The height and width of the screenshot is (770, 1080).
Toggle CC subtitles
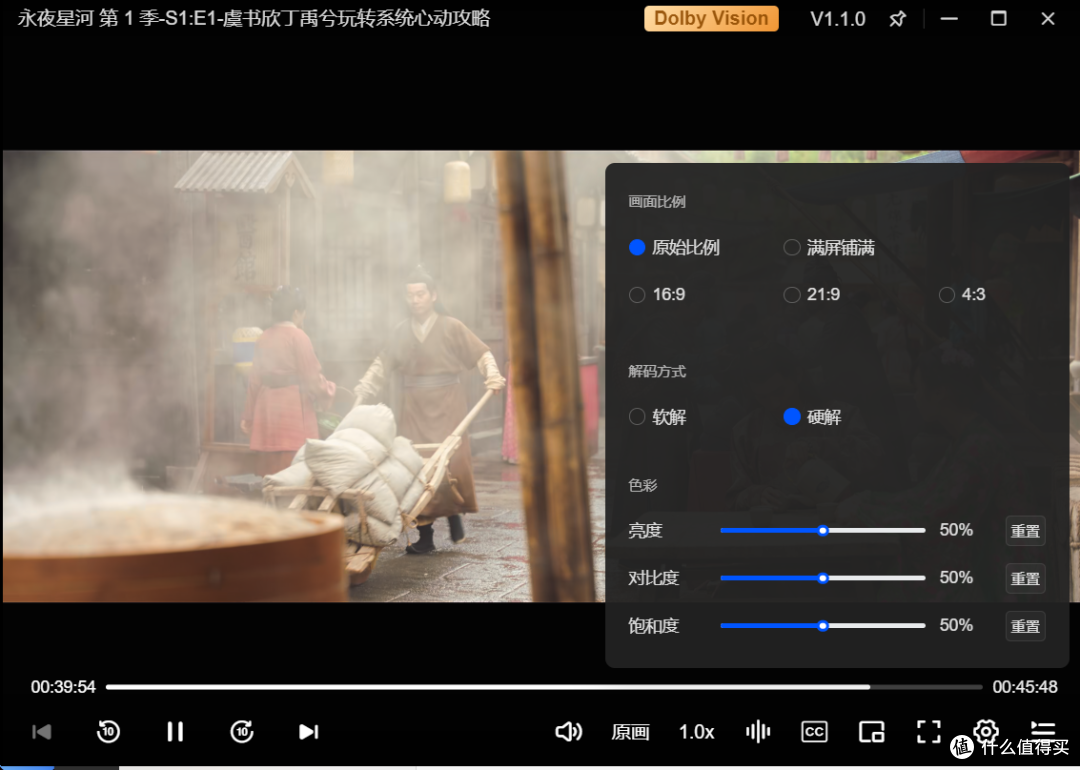[x=814, y=731]
